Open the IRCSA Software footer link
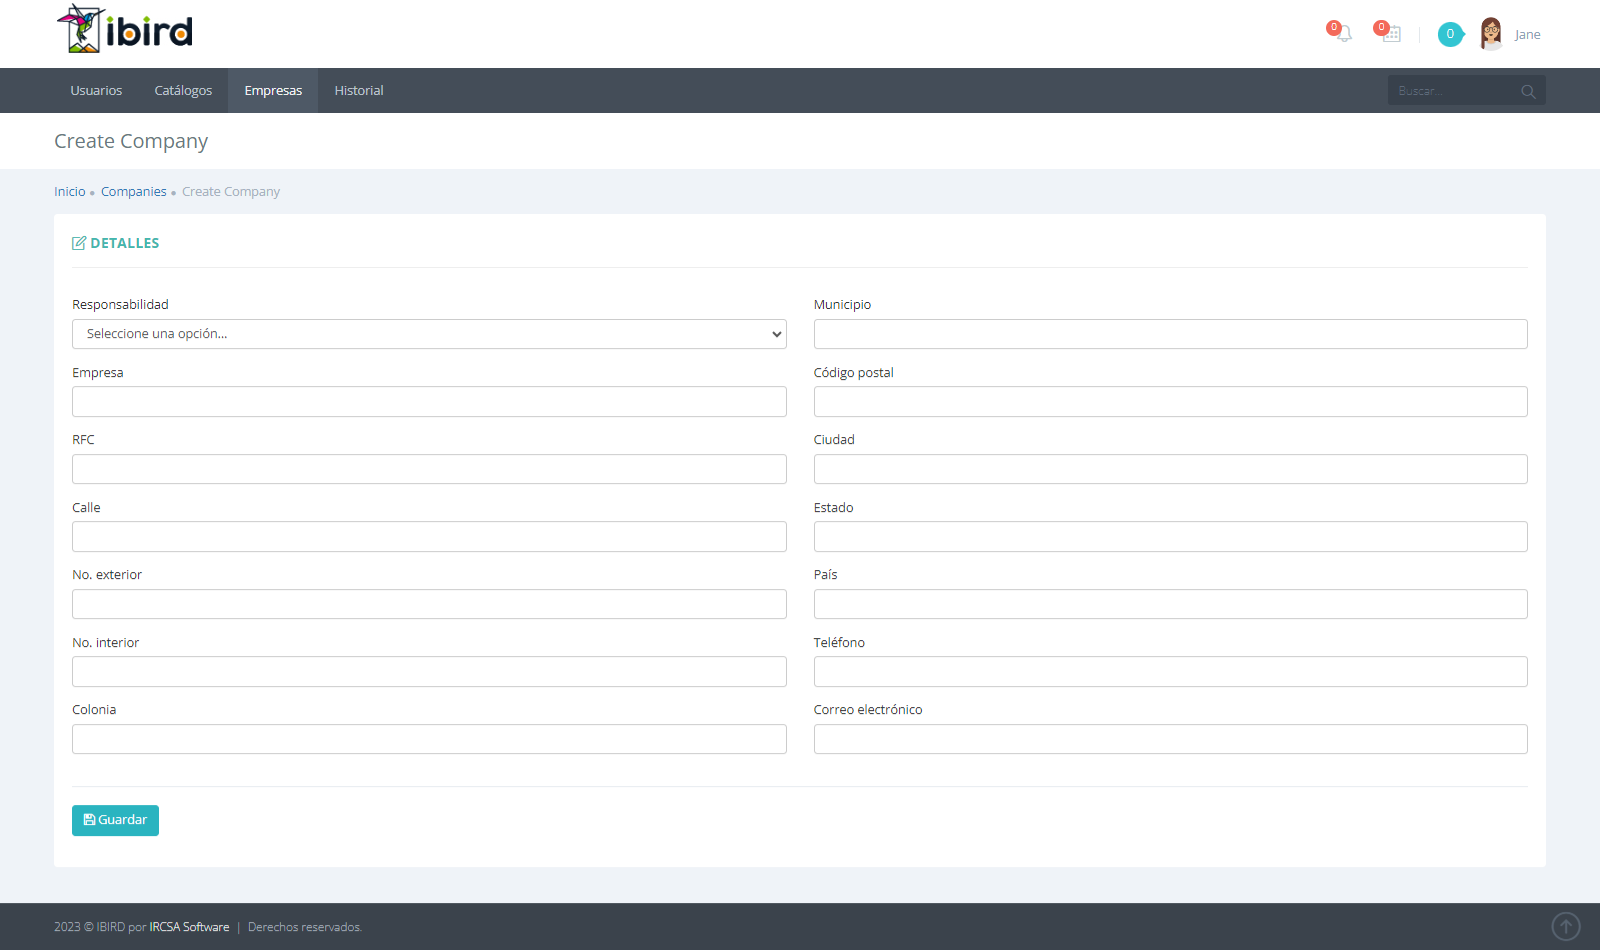1600x950 pixels. point(189,927)
